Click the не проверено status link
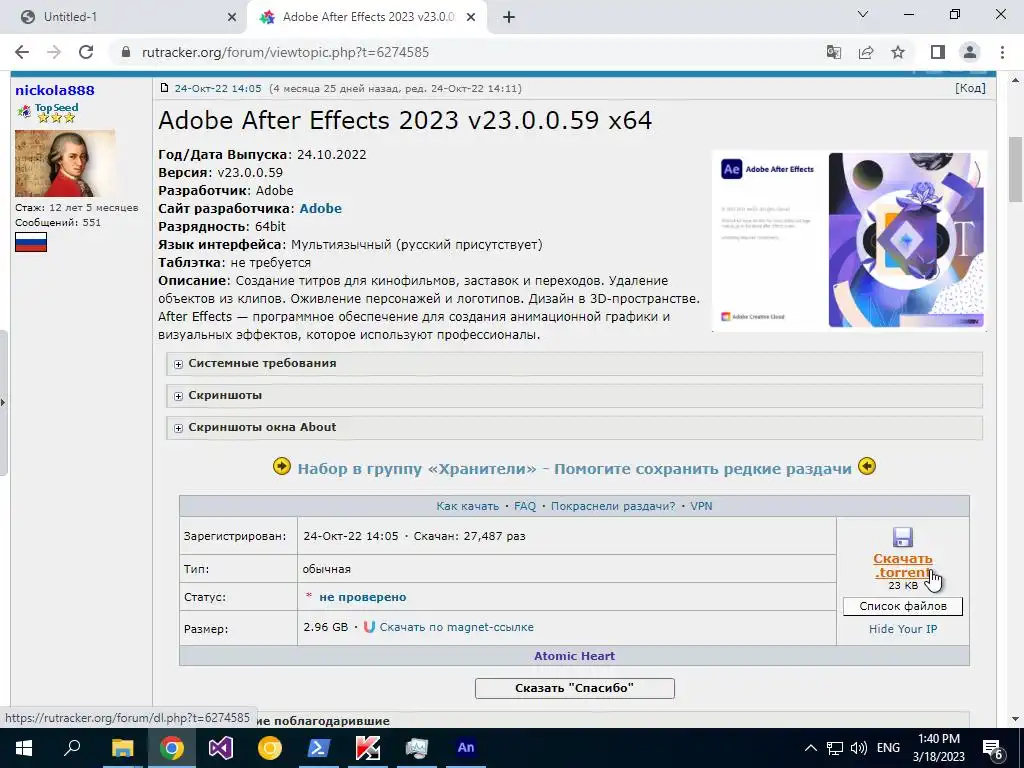1024x768 pixels. click(362, 597)
